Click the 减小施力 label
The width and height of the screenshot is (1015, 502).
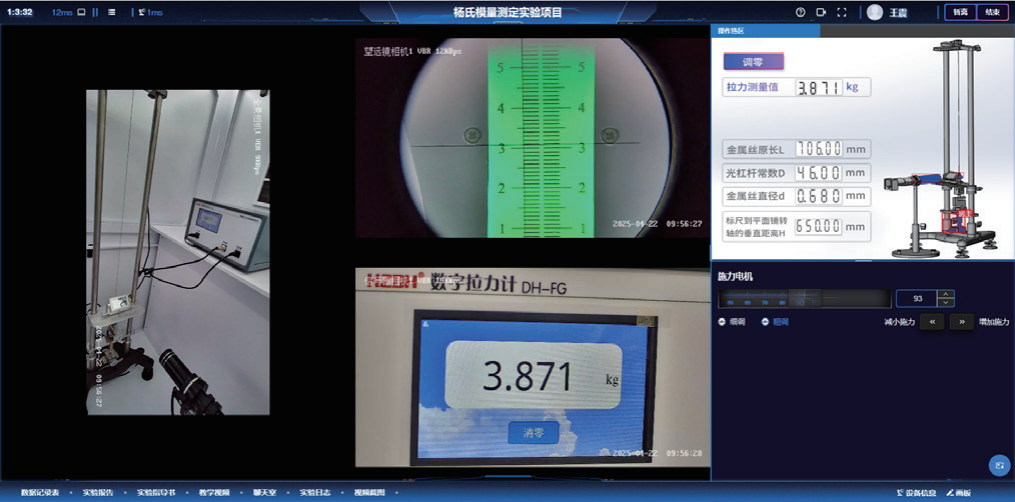[x=899, y=322]
